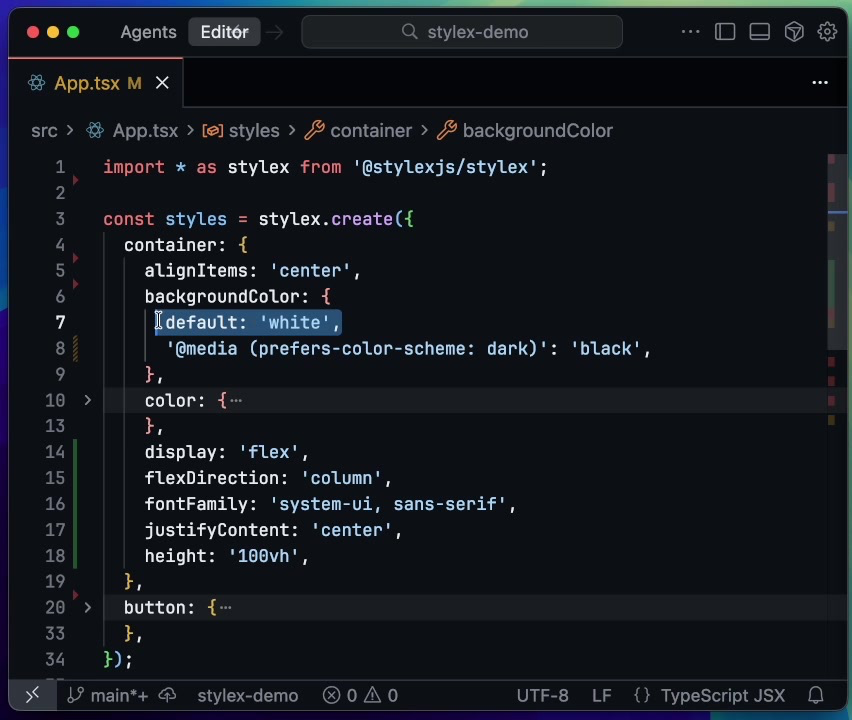Click the editor actions ellipsis above the code
852x720 pixels.
click(820, 83)
